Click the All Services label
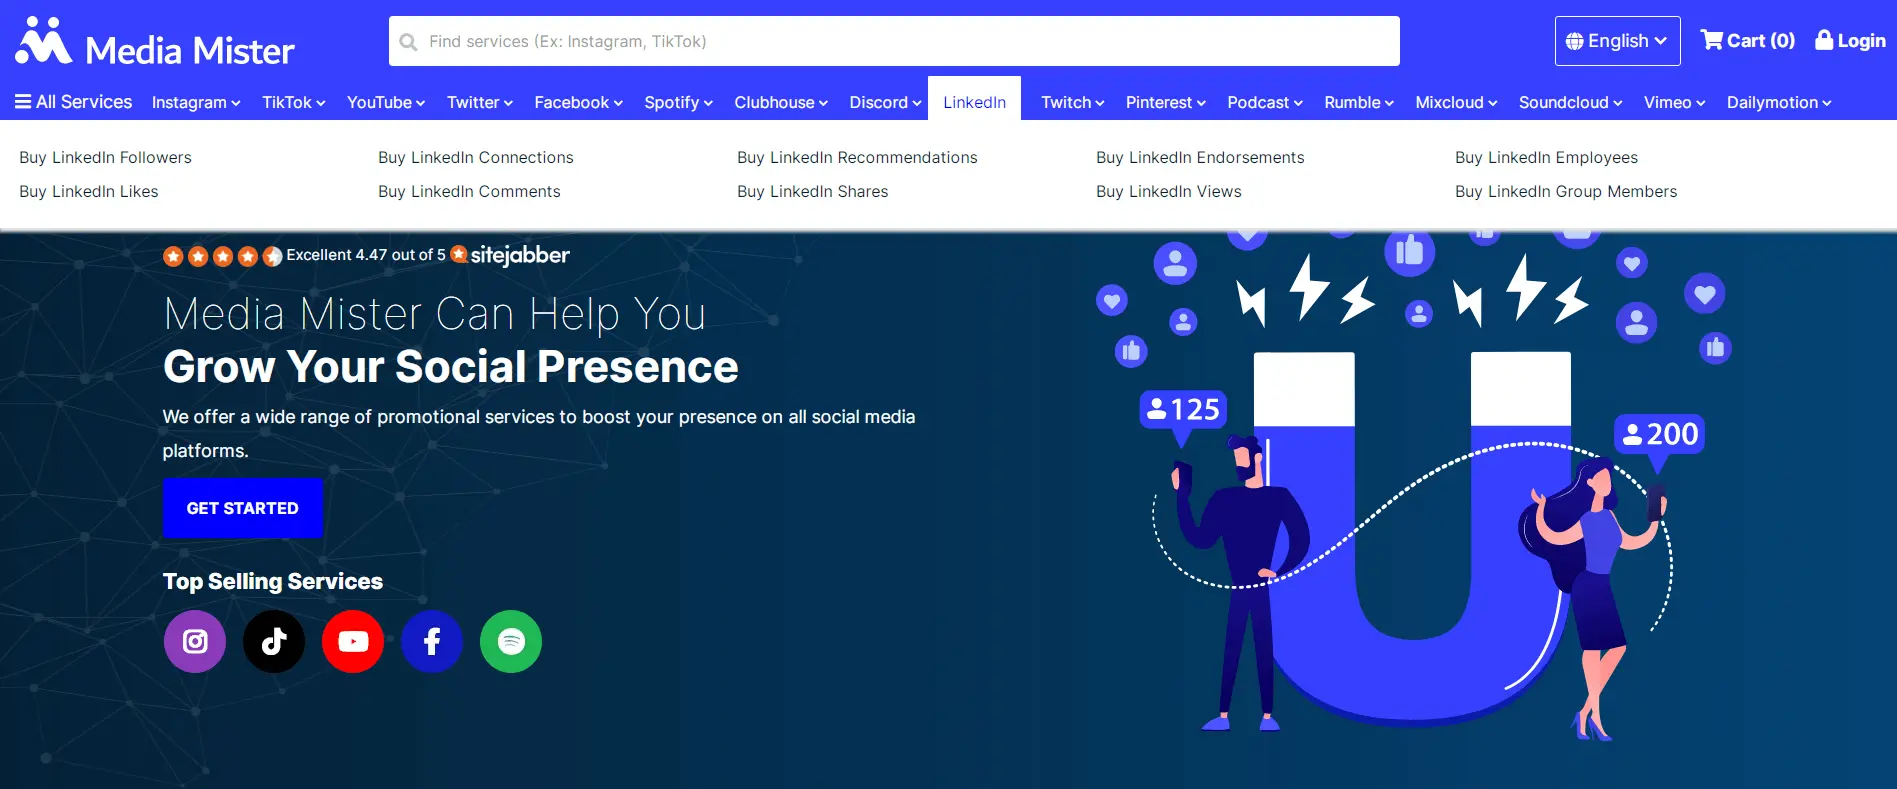The height and width of the screenshot is (789, 1897). pos(84,102)
